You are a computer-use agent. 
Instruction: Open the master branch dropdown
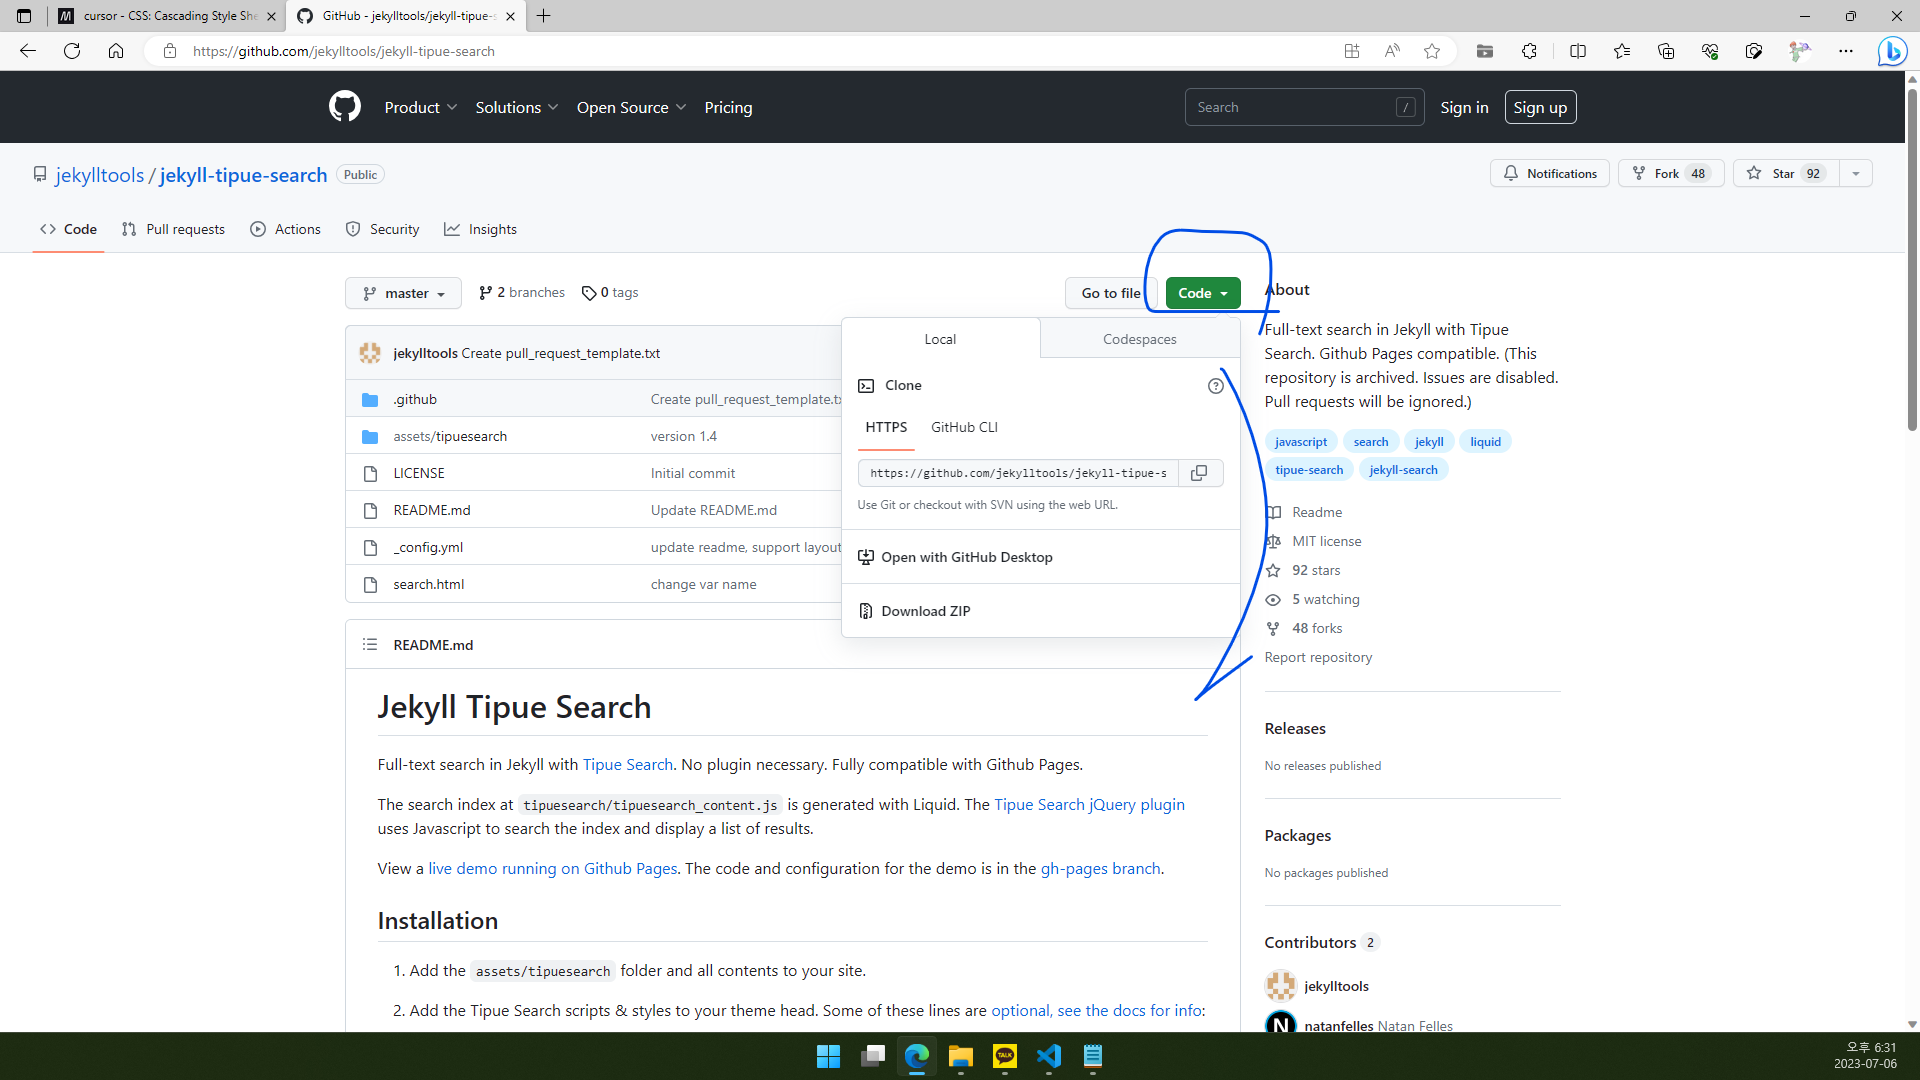click(x=403, y=293)
